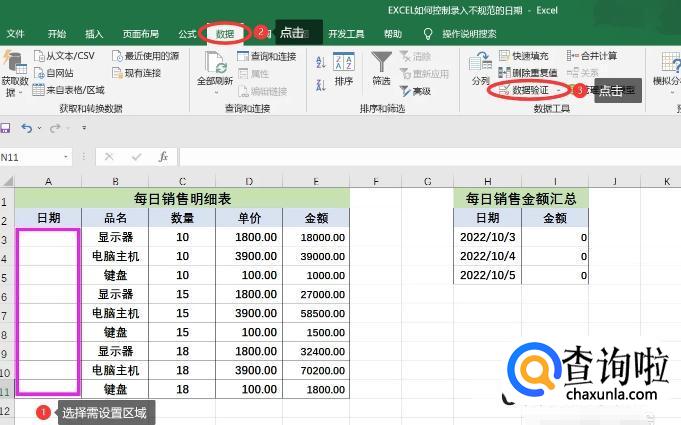Select header cell 品名

(x=115, y=218)
